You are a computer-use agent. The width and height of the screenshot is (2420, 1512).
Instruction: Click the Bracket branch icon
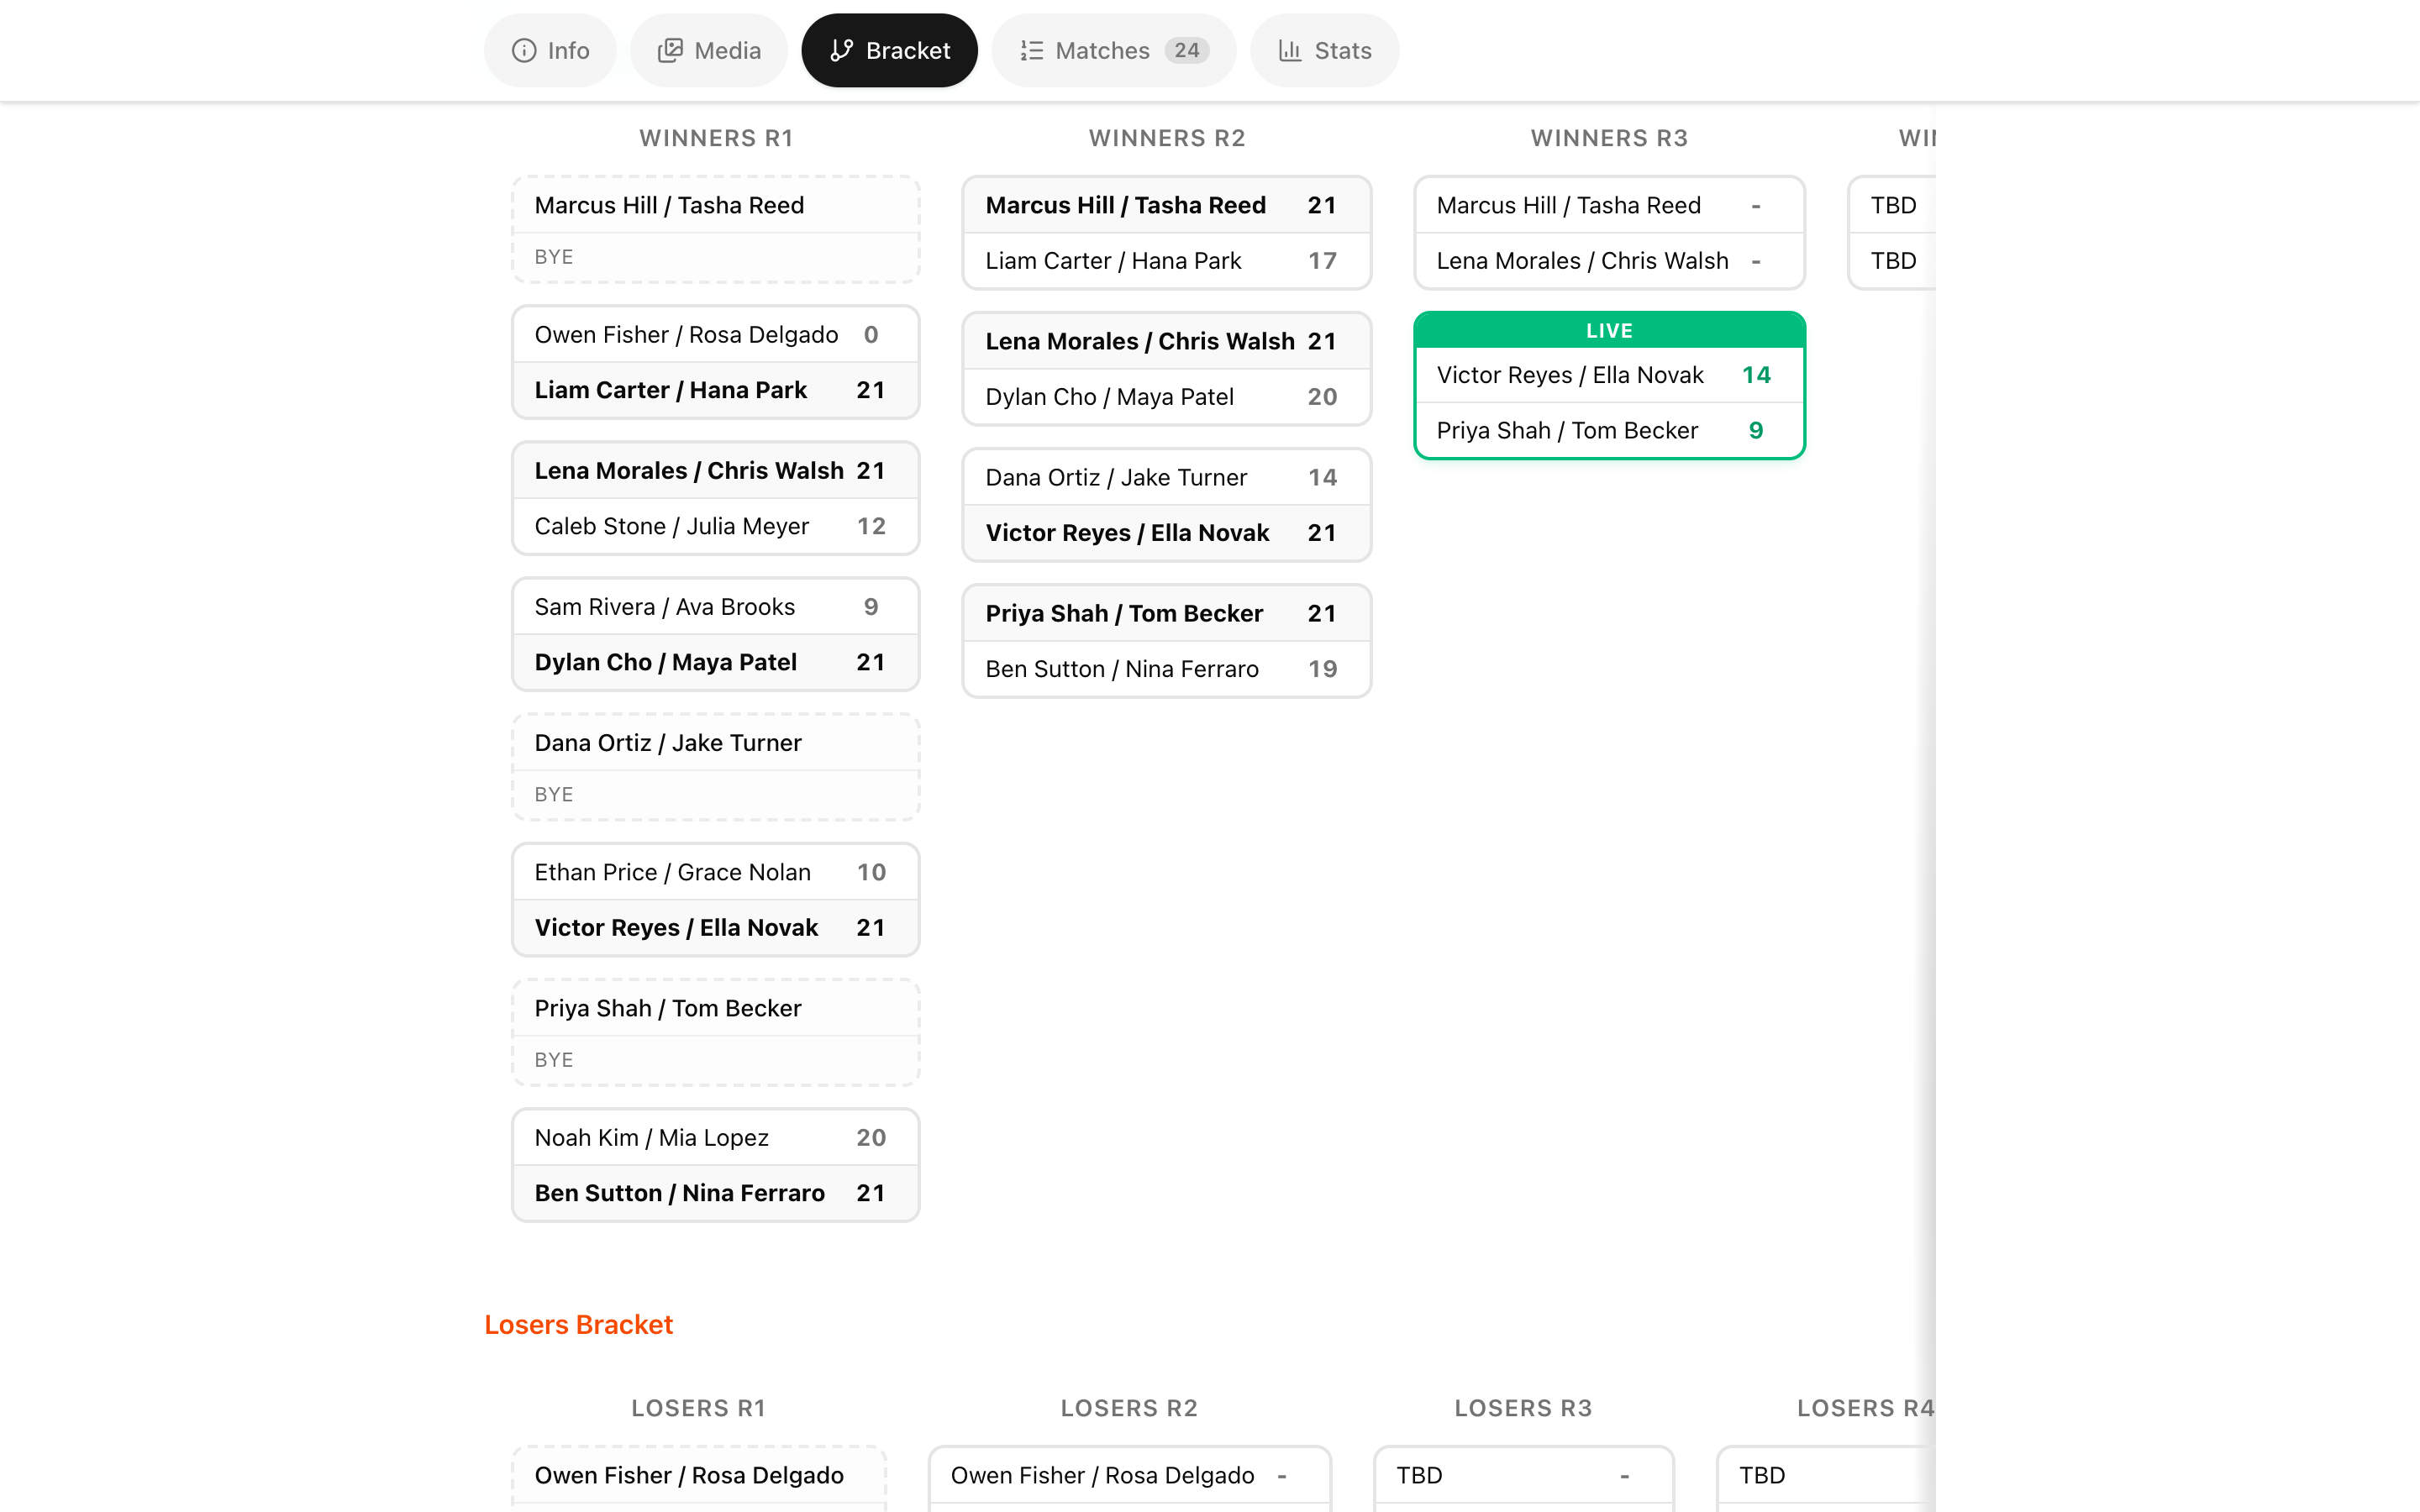(x=841, y=50)
